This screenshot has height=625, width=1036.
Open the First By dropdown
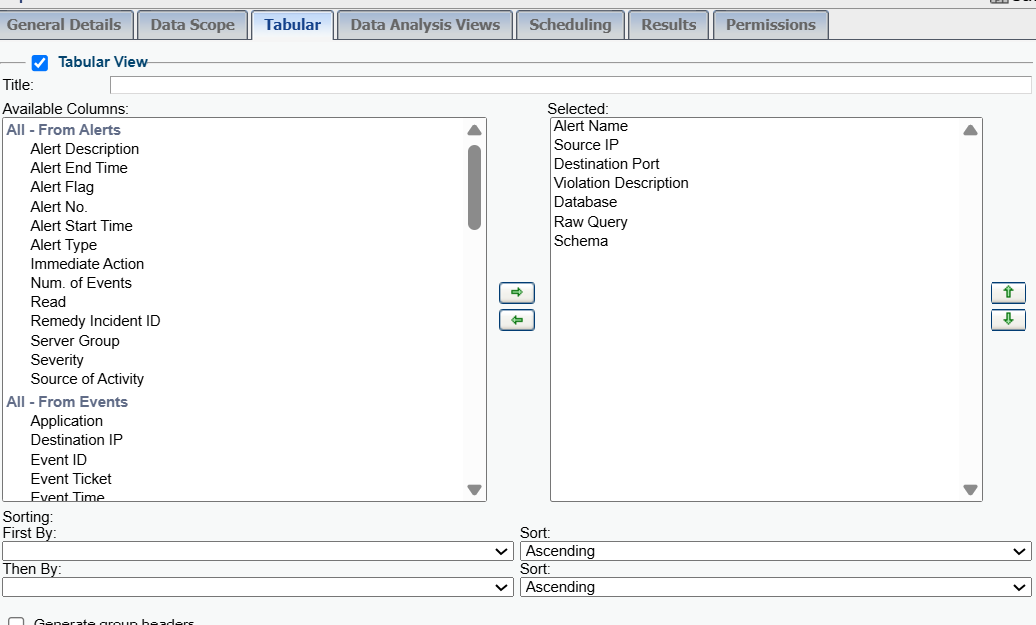[258, 551]
